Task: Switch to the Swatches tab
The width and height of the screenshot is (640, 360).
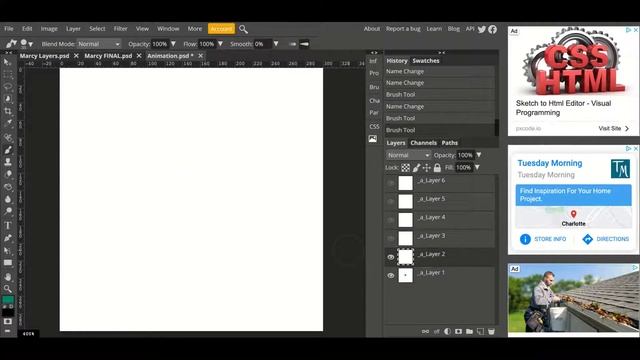Action: point(426,61)
